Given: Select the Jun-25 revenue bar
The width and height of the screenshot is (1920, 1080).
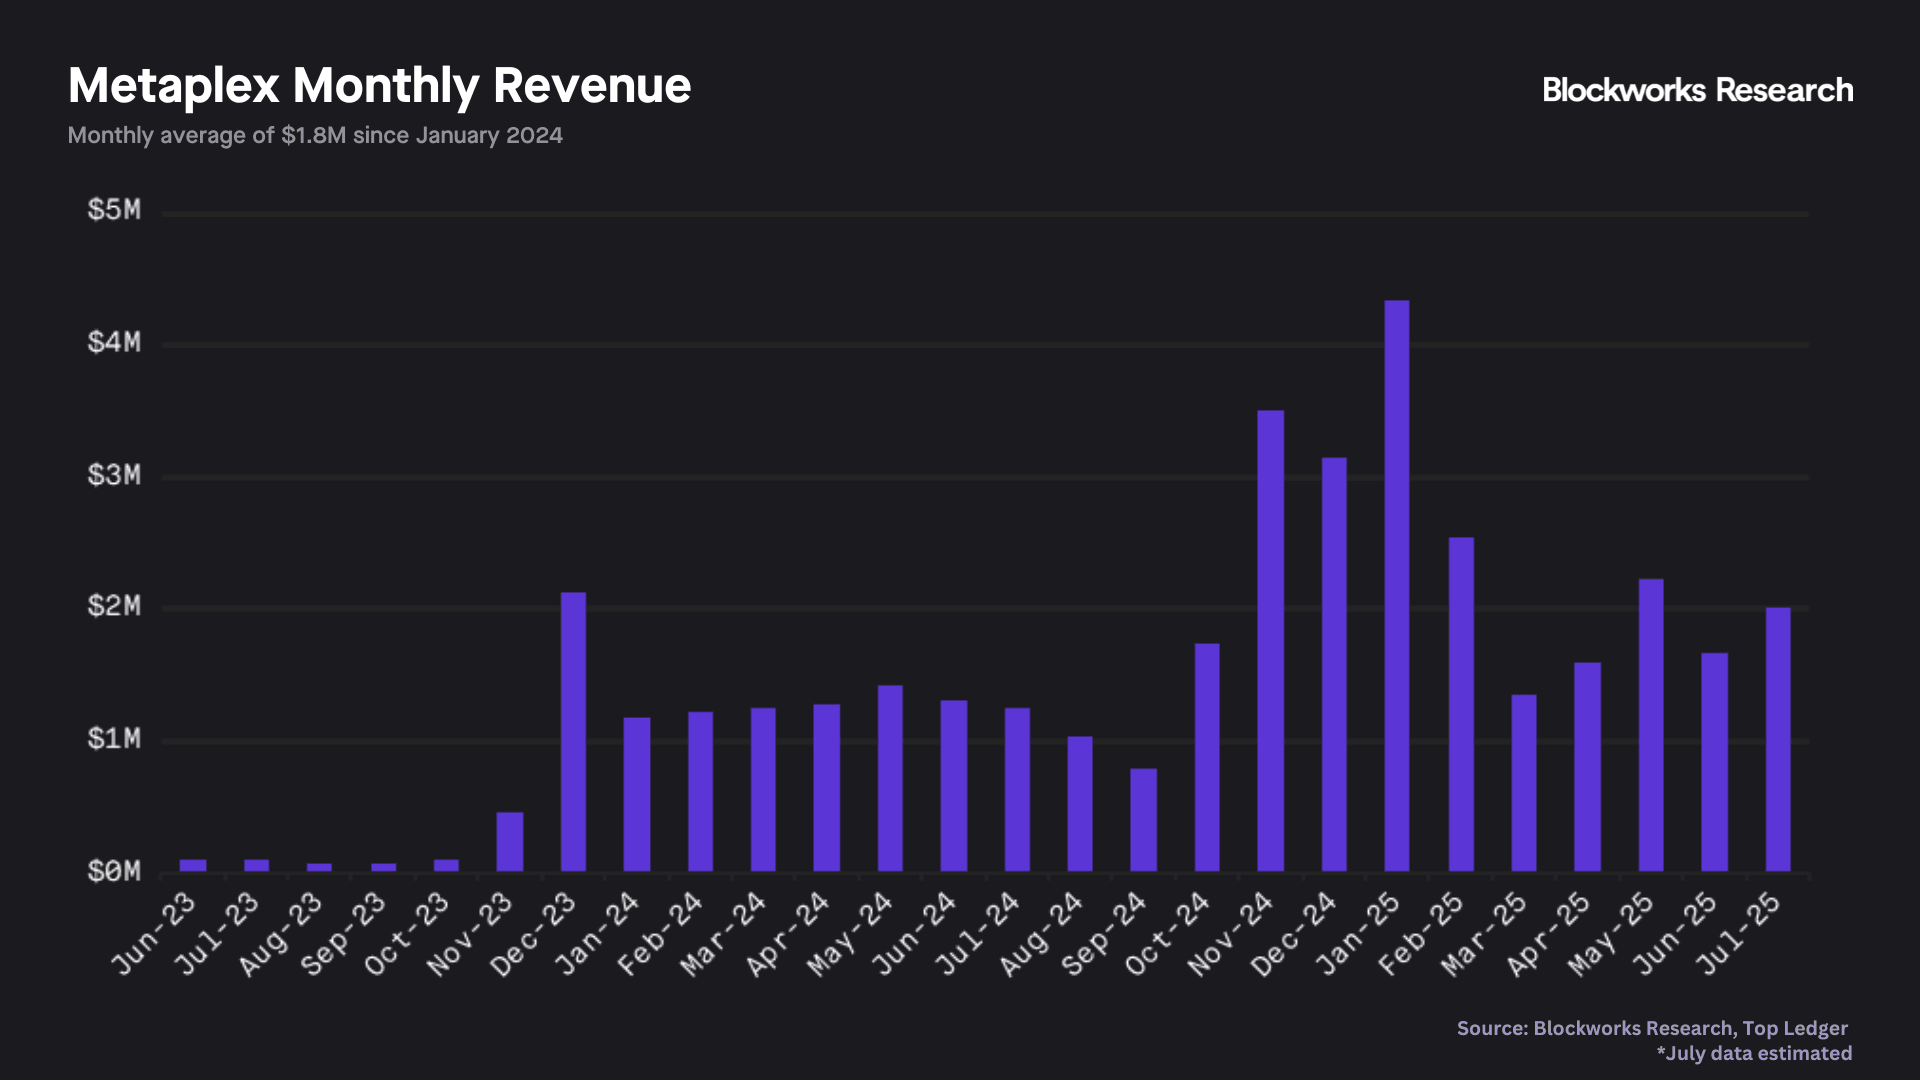Looking at the screenshot, I should point(1715,762).
